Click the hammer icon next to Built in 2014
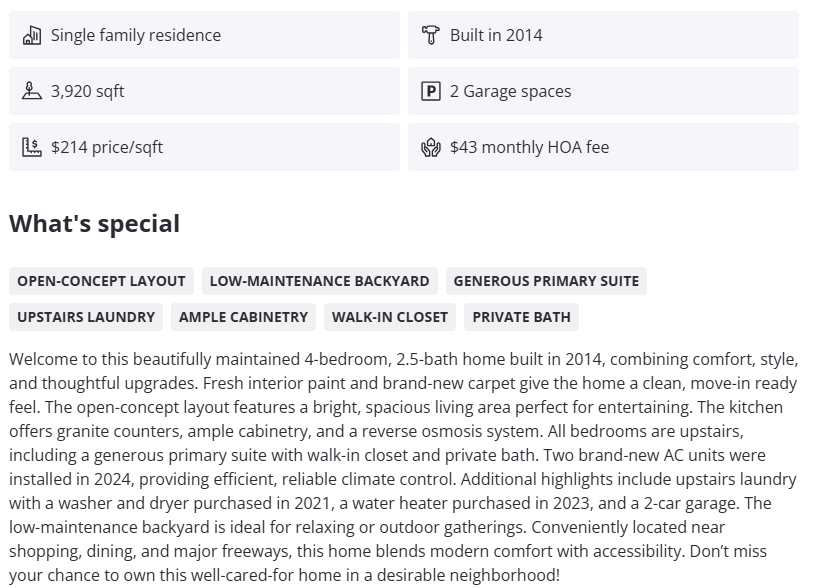 coord(431,35)
